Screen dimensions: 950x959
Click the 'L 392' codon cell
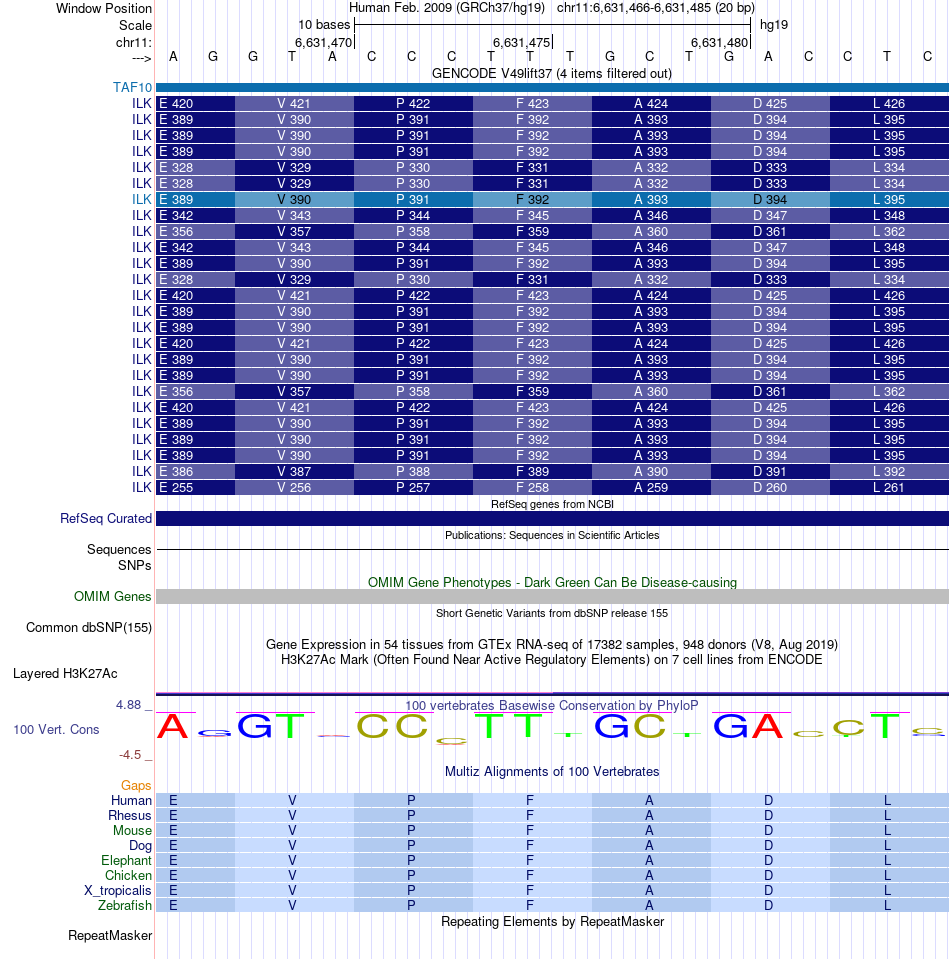pyautogui.click(x=889, y=472)
